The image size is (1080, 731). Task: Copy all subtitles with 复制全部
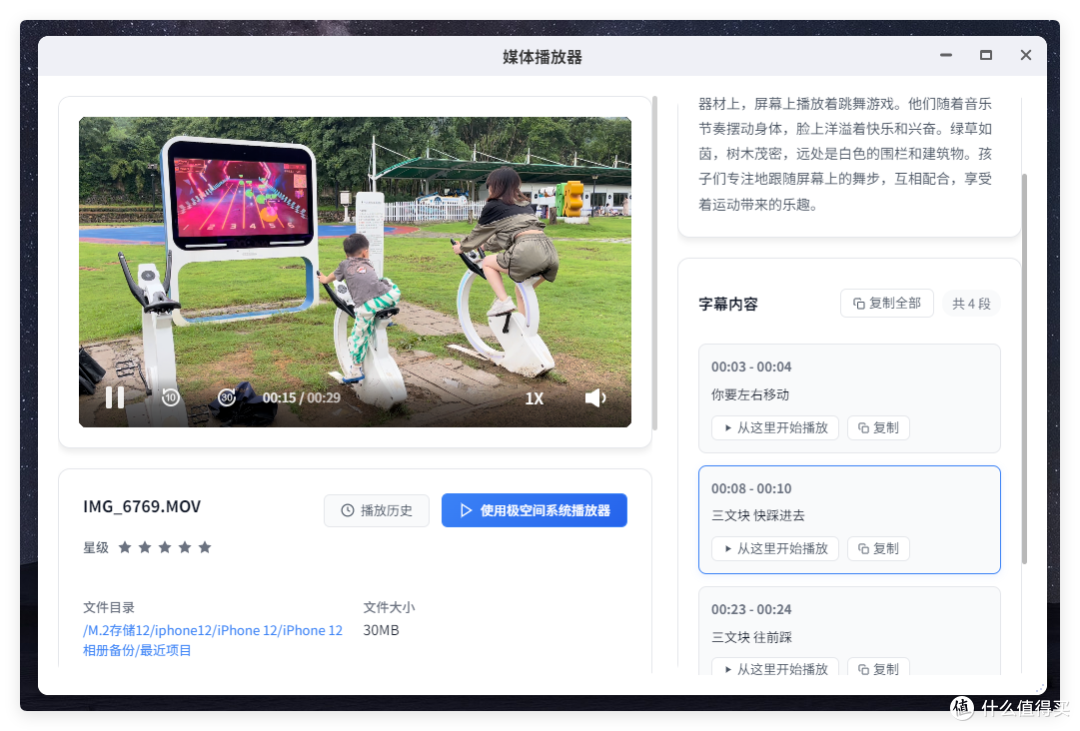pos(887,303)
